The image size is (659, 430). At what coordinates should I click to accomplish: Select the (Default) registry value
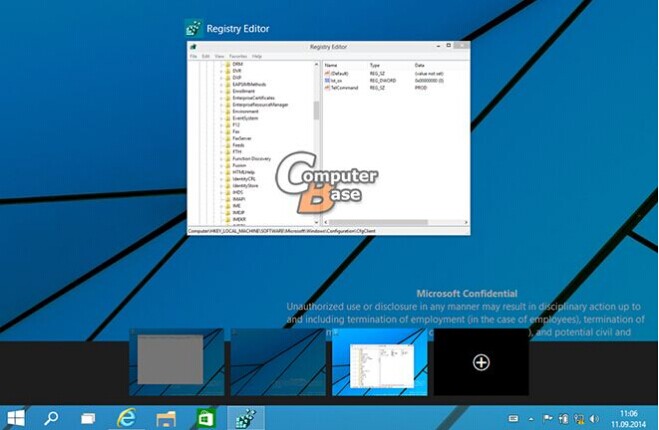click(x=340, y=74)
